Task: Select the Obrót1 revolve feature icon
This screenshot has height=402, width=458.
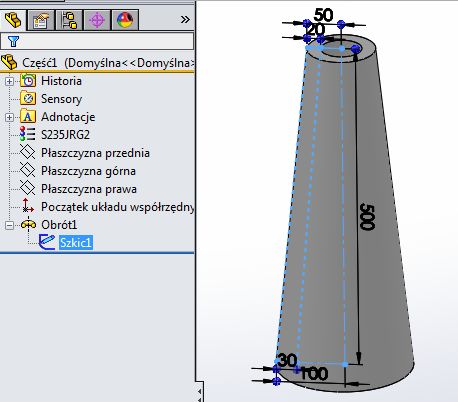Action: tap(29, 224)
